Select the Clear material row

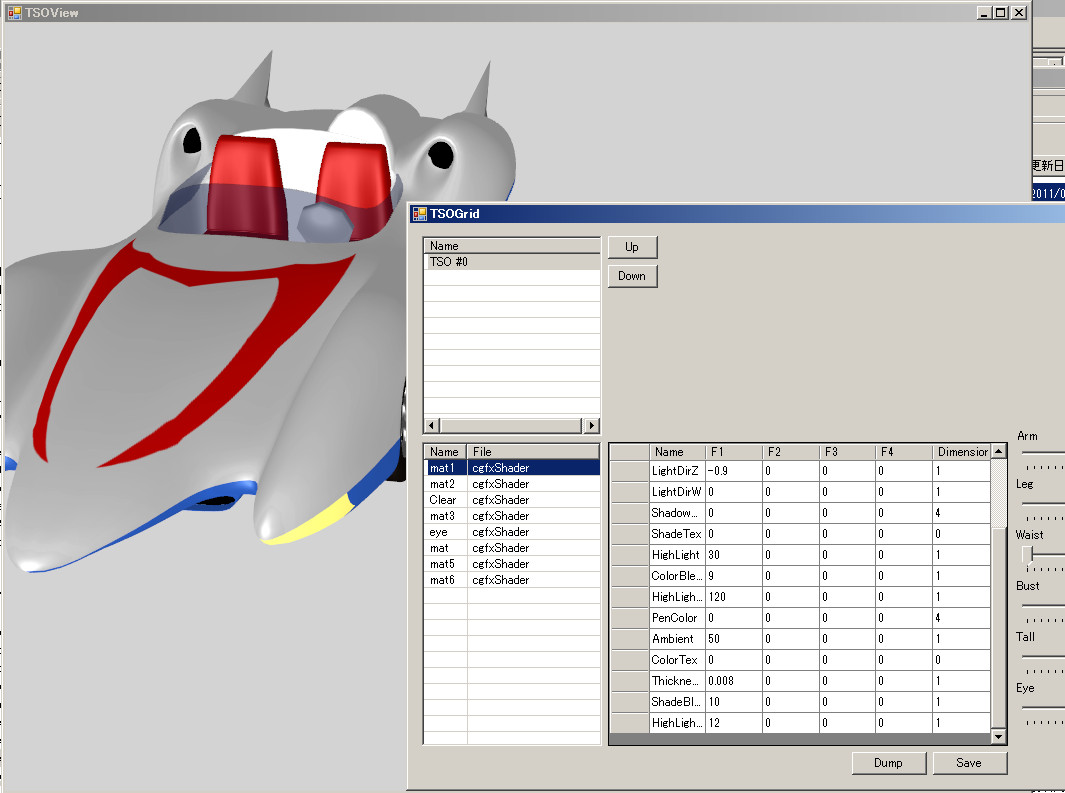point(443,500)
